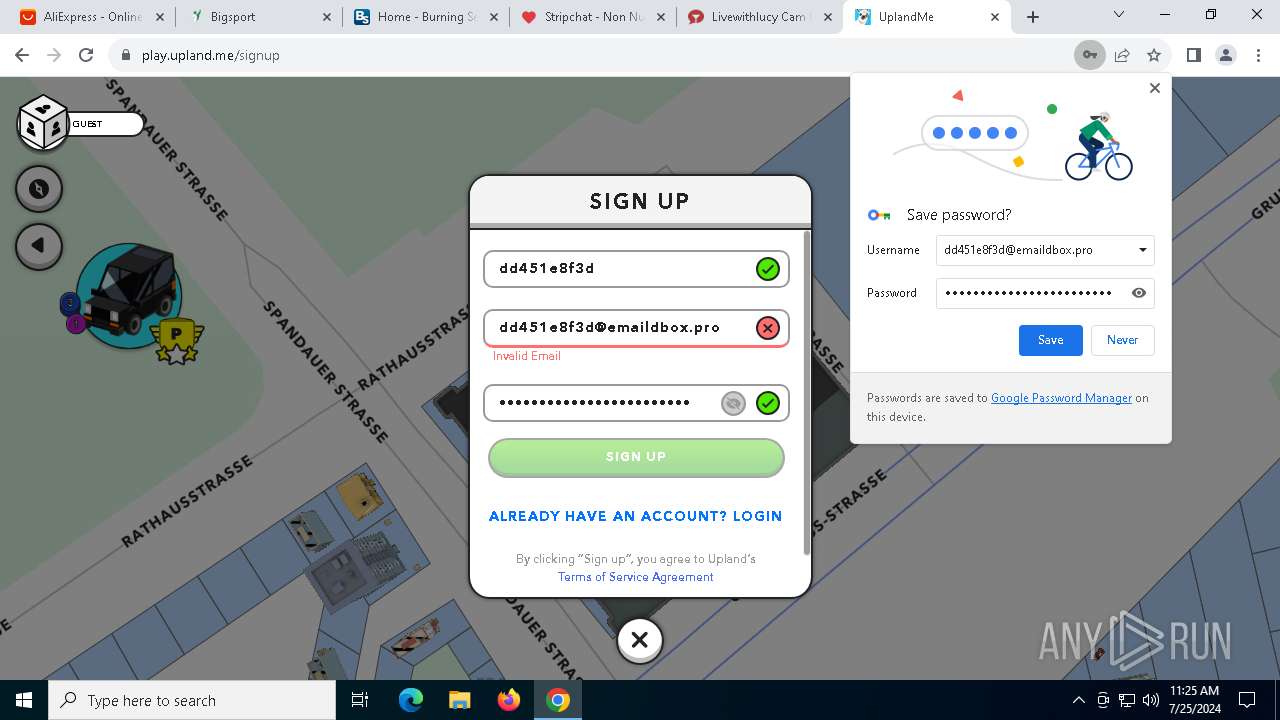Switch to the Bigsport tab
The width and height of the screenshot is (1280, 720).
coord(258,17)
